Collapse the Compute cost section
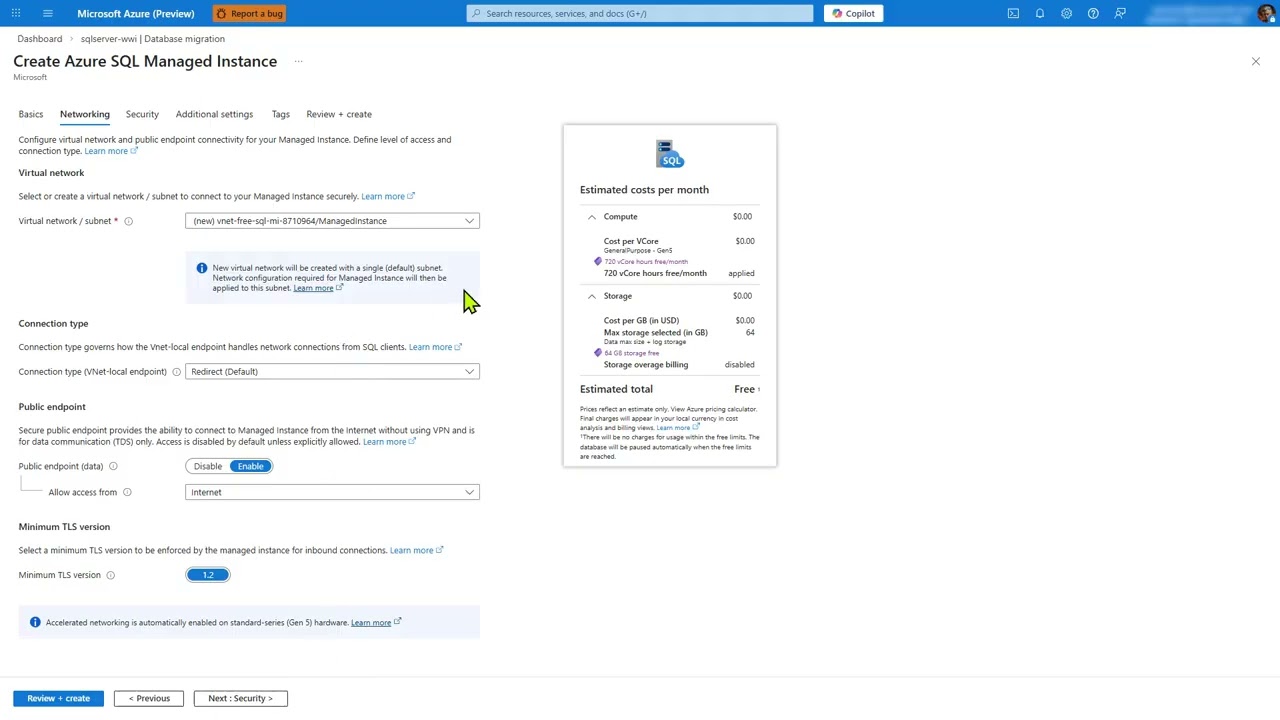This screenshot has height=720, width=1280. coord(592,217)
